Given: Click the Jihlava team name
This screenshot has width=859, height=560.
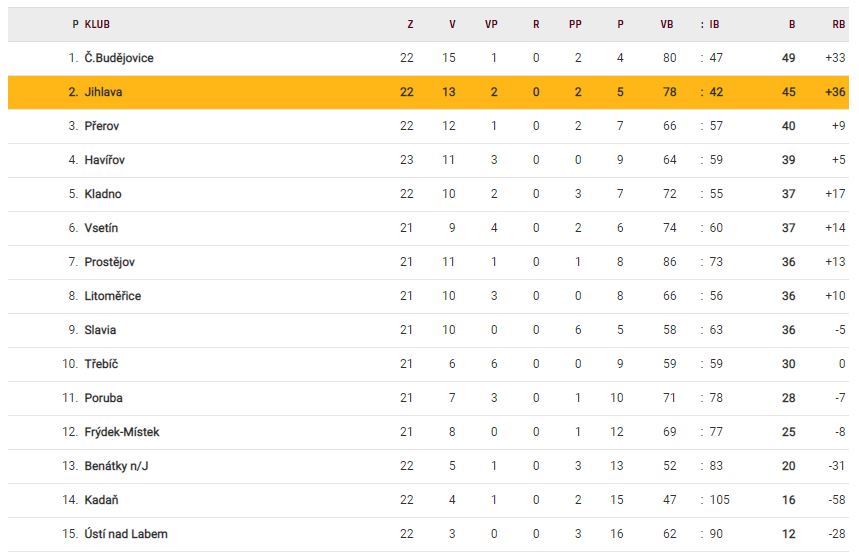Looking at the screenshot, I should [x=103, y=92].
